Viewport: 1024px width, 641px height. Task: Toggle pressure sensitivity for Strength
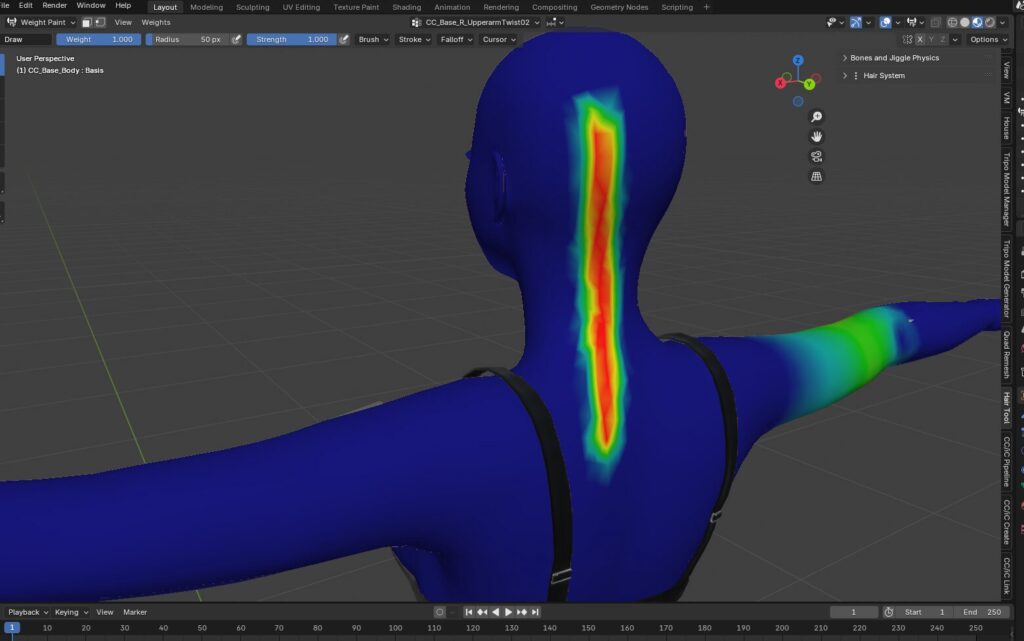coord(344,39)
